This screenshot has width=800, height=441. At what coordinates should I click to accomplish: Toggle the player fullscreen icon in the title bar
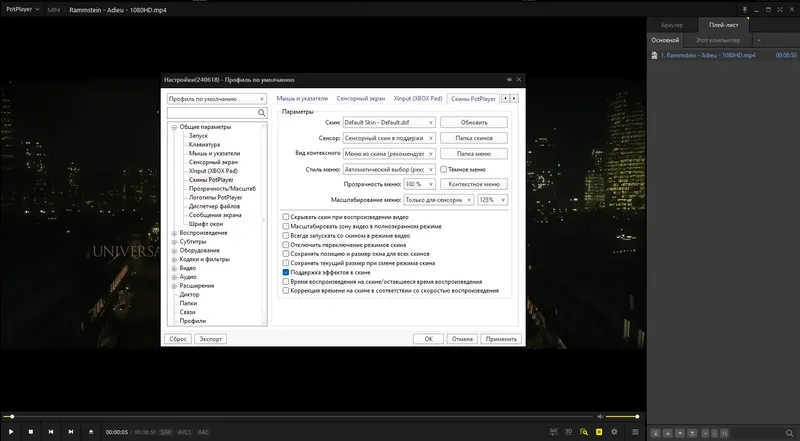pyautogui.click(x=780, y=10)
